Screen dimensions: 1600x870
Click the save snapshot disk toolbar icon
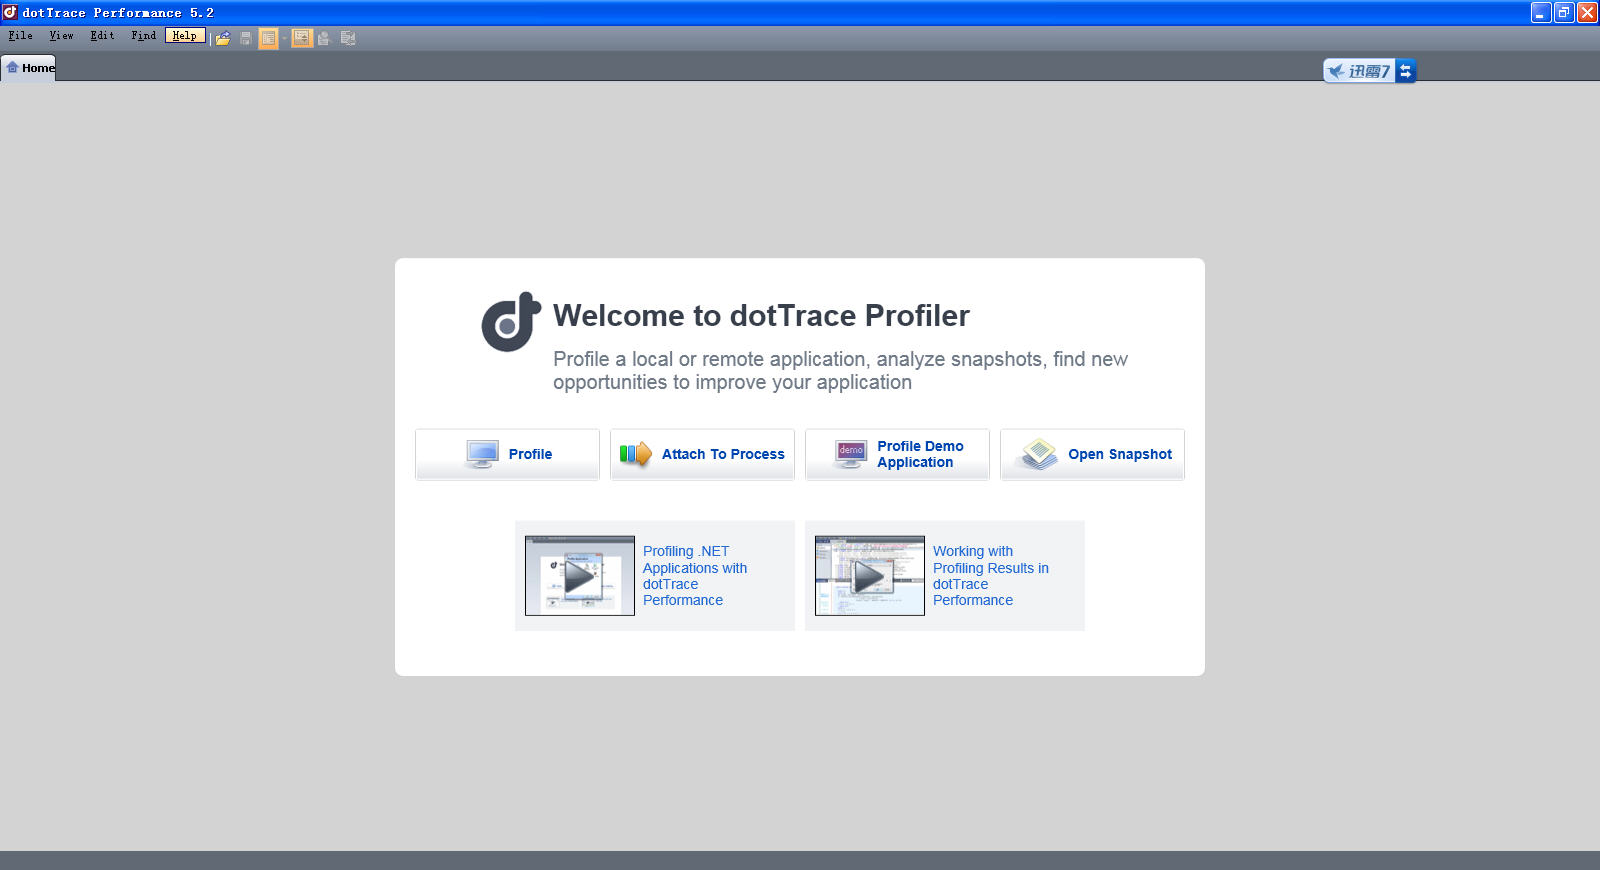point(246,38)
